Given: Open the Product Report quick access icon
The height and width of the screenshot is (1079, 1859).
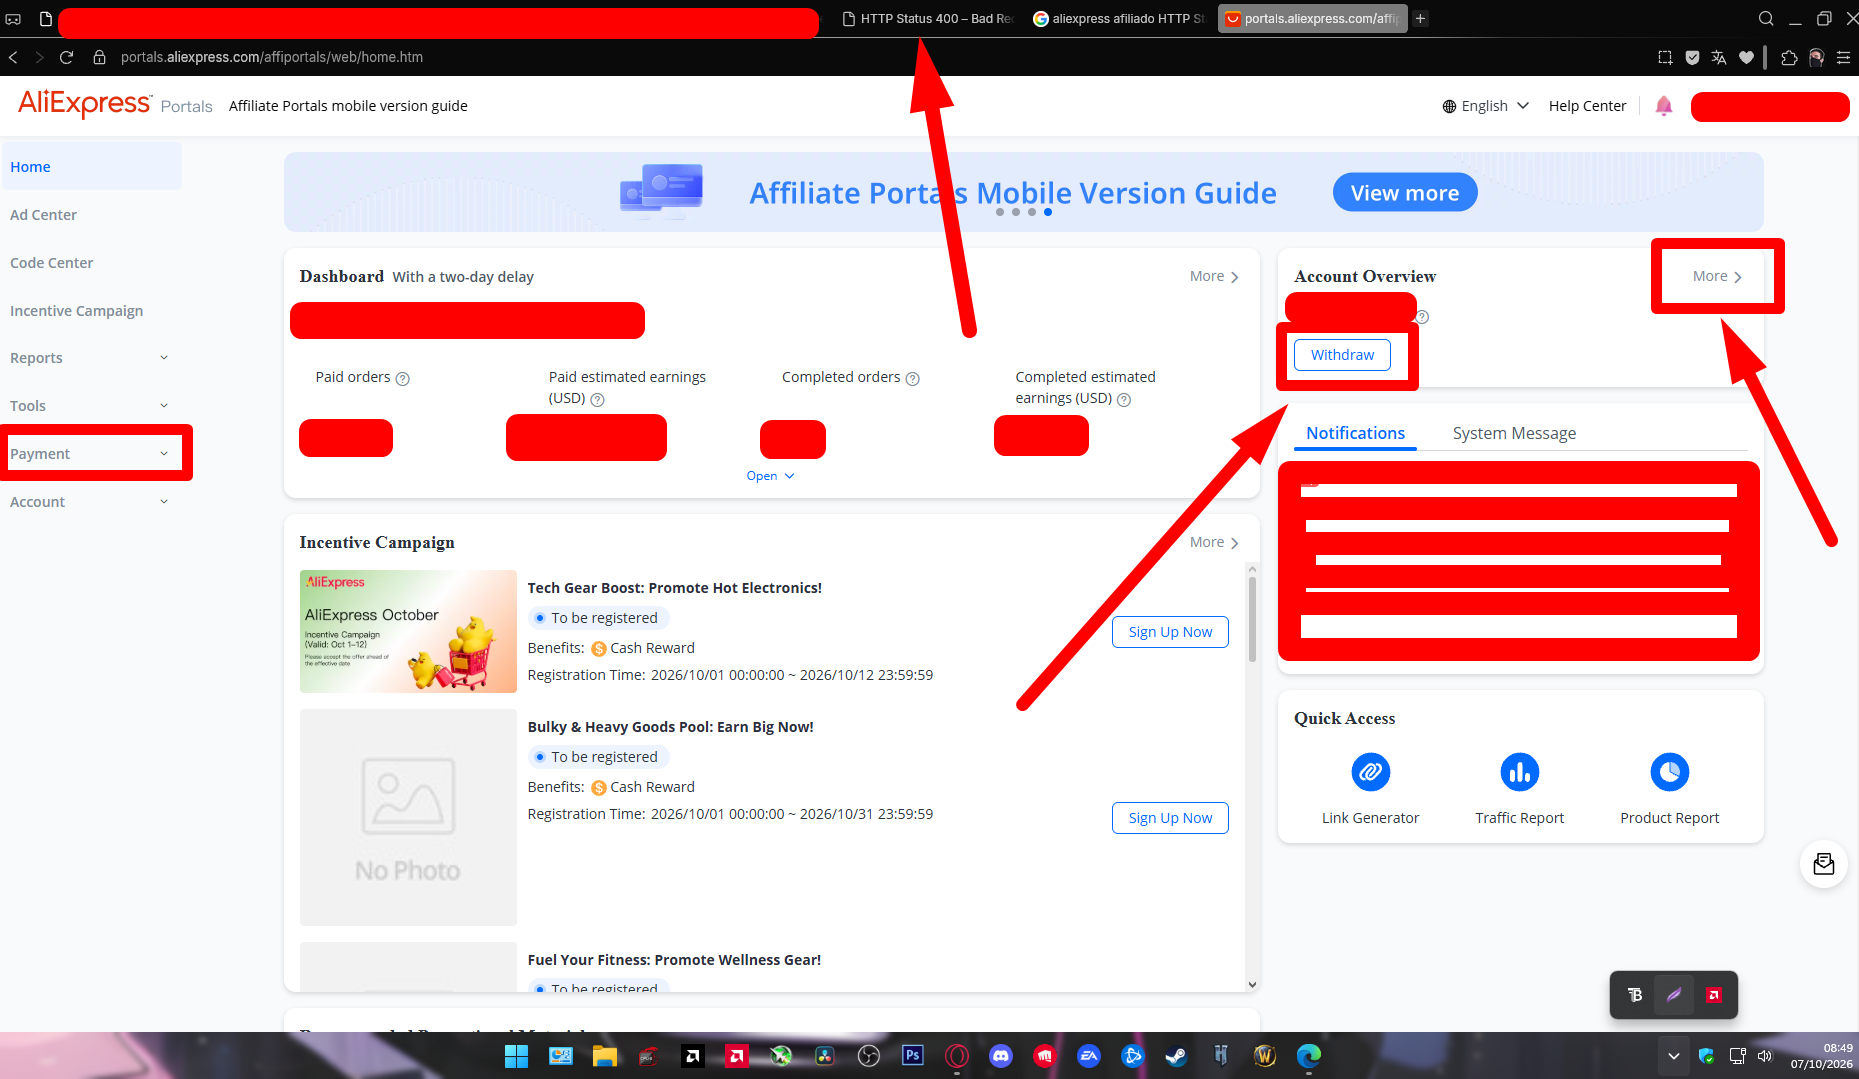Looking at the screenshot, I should pyautogui.click(x=1669, y=772).
